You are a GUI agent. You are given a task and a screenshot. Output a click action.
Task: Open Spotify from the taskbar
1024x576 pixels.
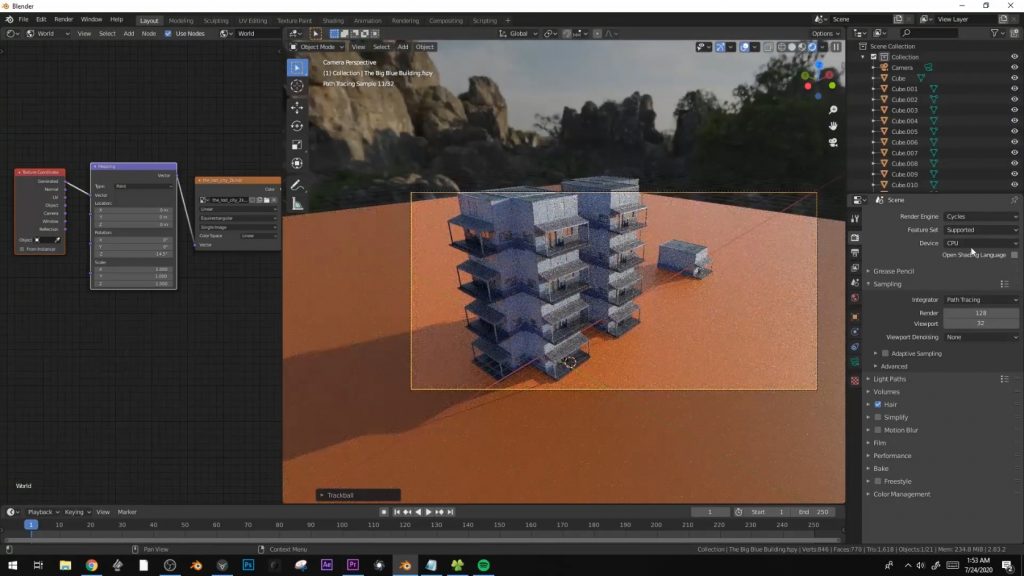coord(483,565)
